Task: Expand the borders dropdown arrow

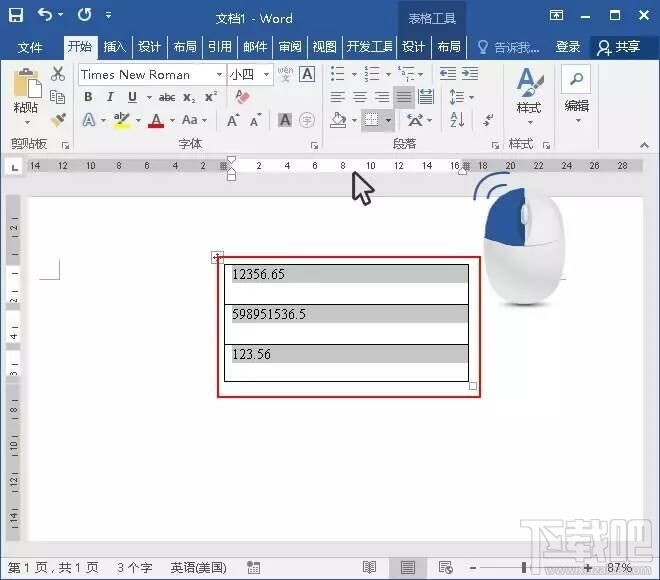Action: (389, 120)
